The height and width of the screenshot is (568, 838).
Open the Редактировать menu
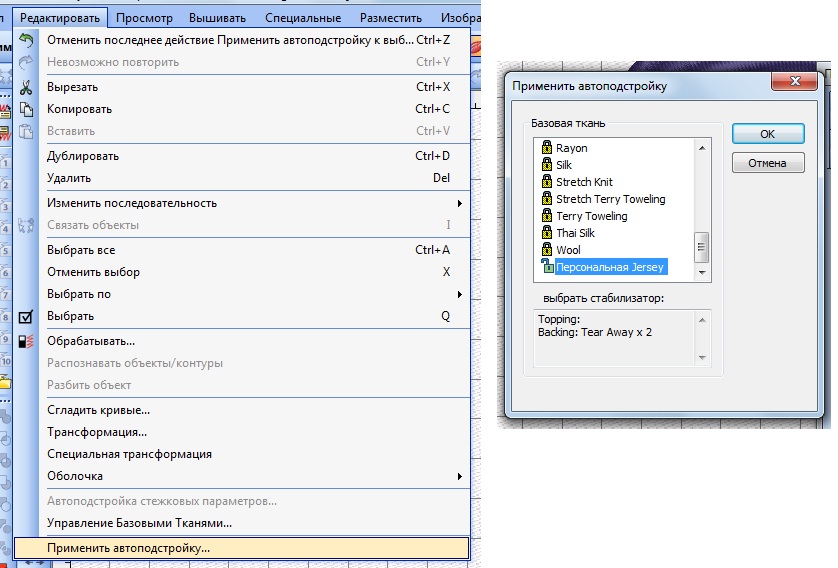[x=60, y=18]
